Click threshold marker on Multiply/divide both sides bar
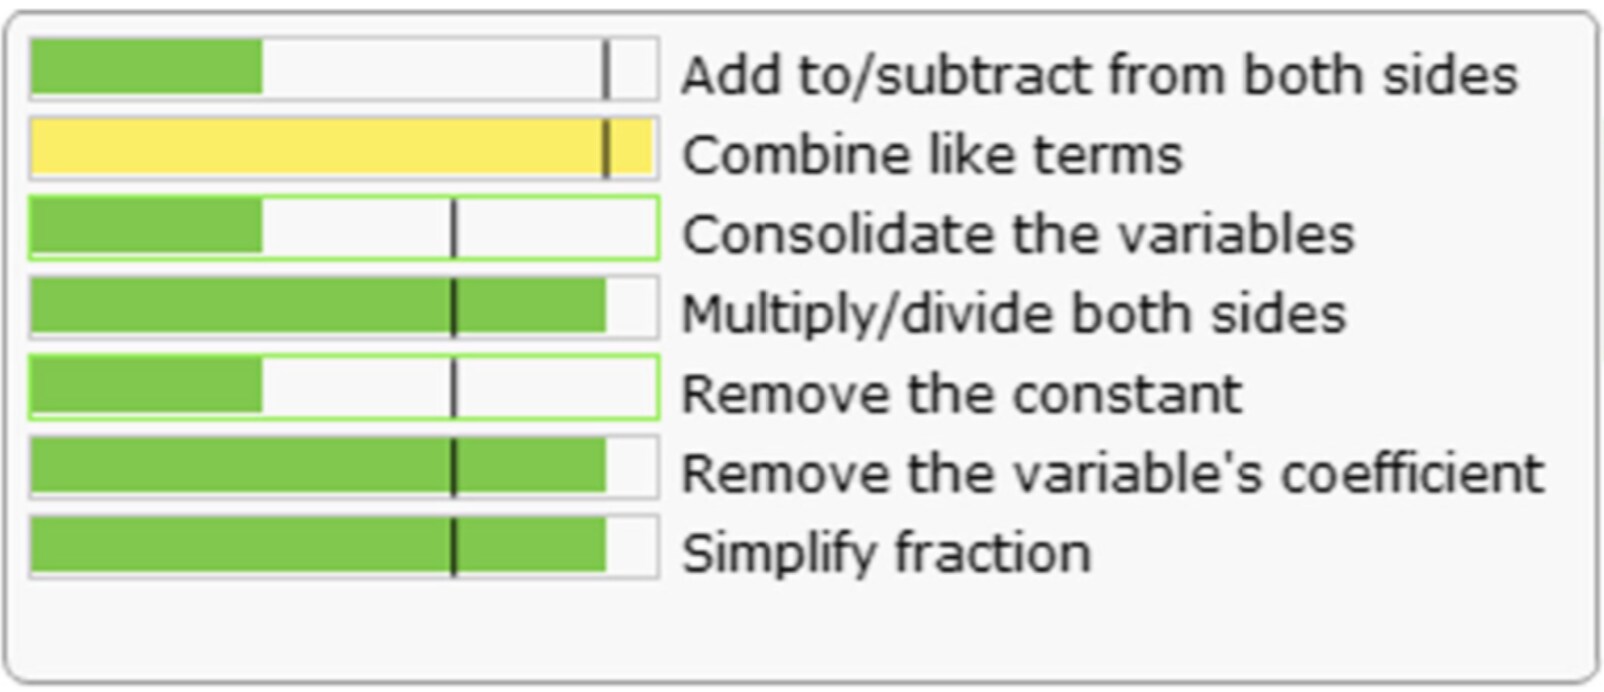Screen dimensions: 1604x692 [453, 307]
